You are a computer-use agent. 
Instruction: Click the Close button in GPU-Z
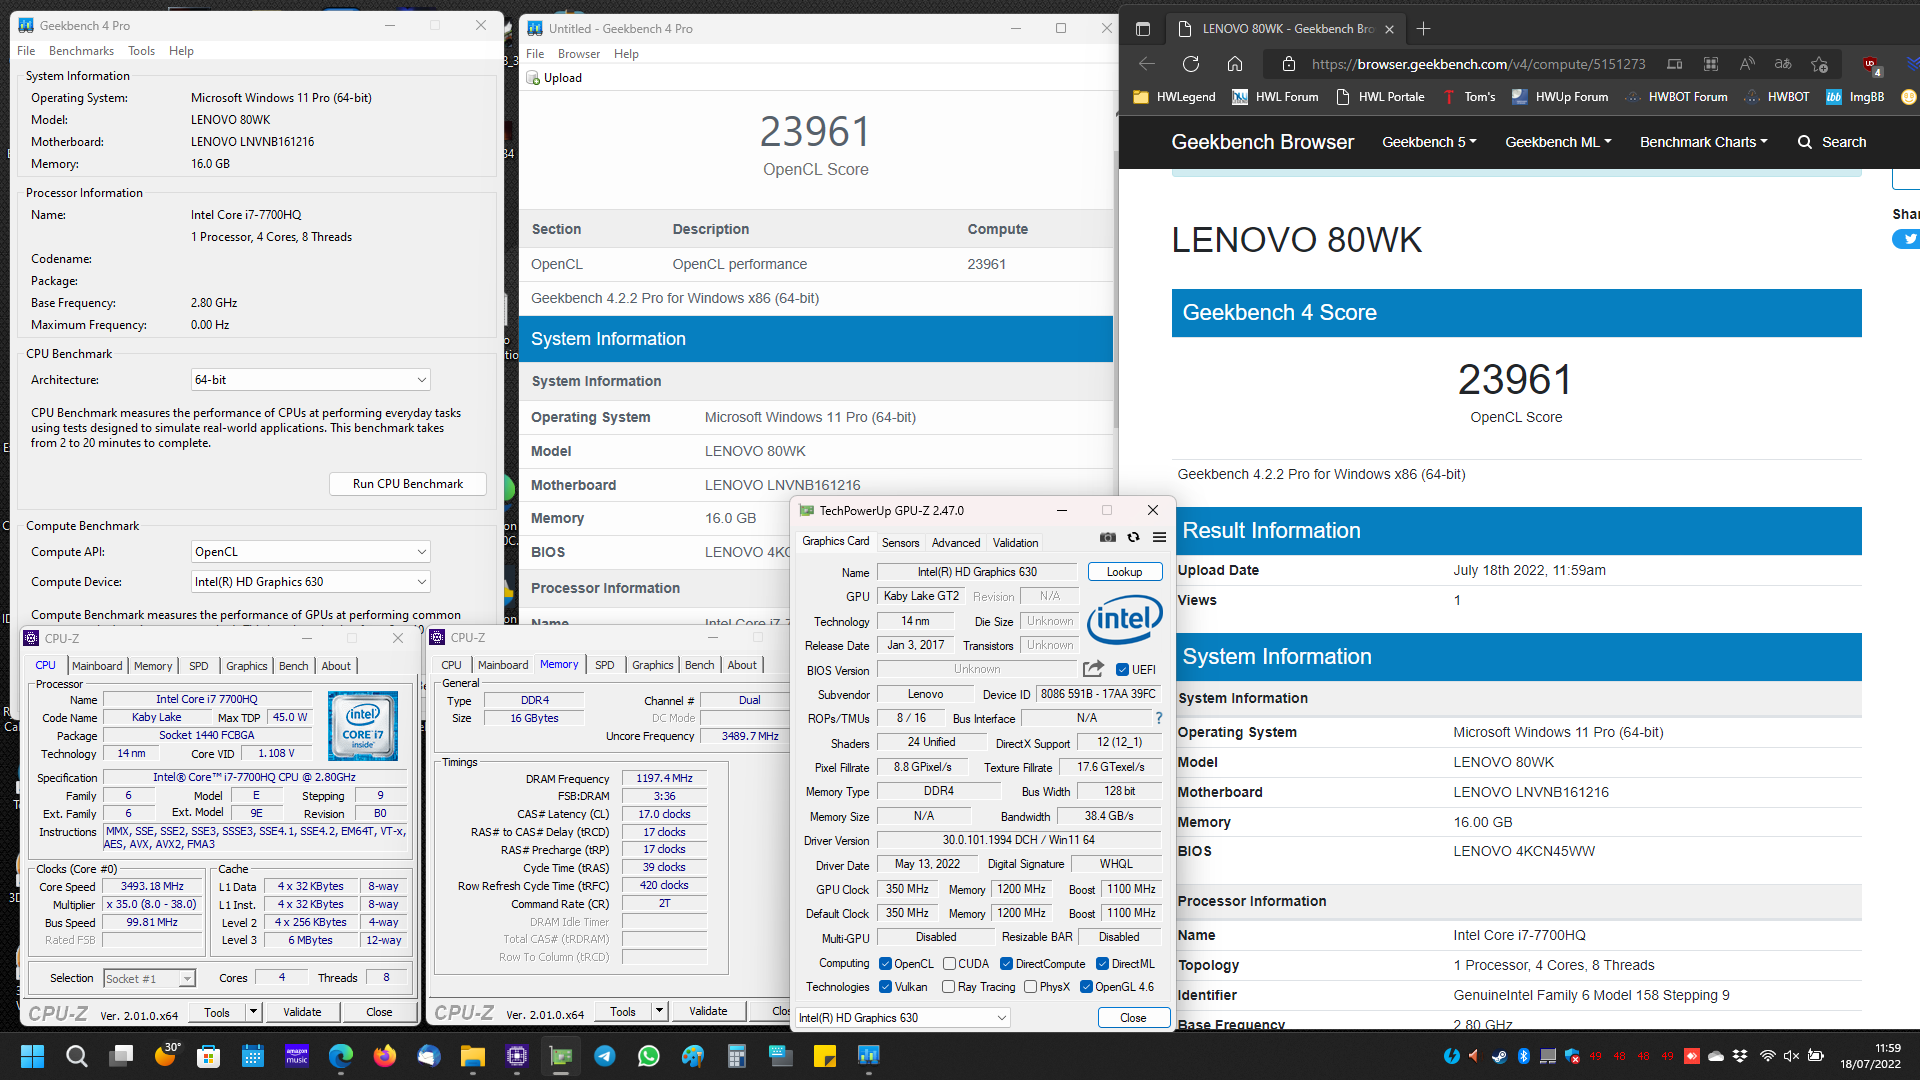[1133, 1018]
